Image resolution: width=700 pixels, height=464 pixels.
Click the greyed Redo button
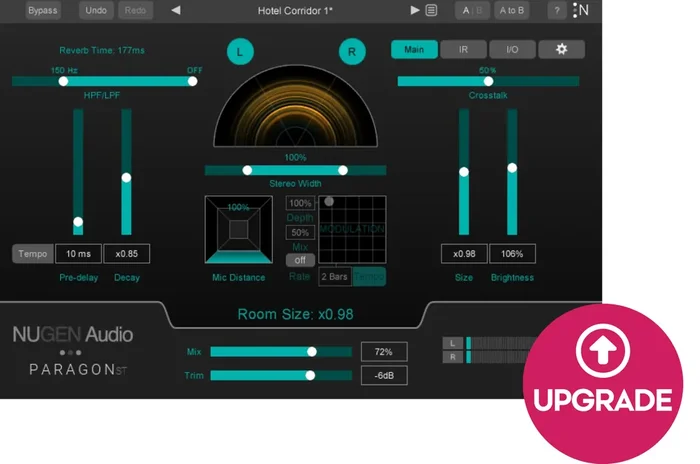click(135, 10)
